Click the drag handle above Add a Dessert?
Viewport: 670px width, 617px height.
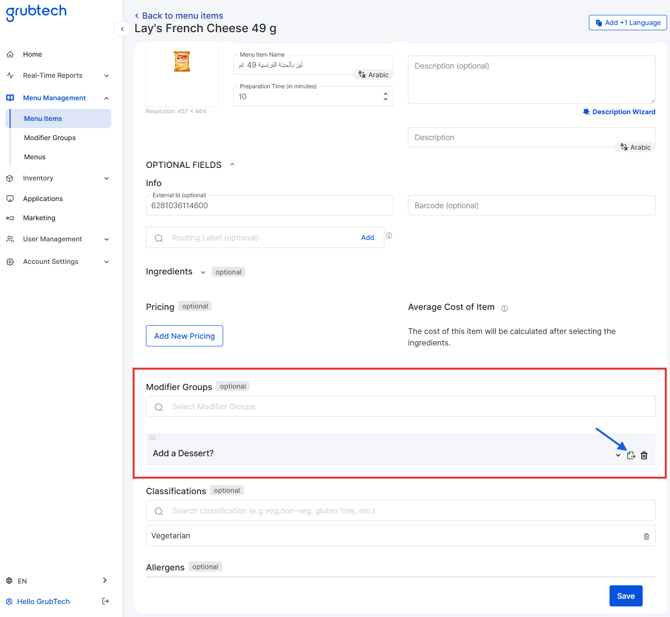153,438
